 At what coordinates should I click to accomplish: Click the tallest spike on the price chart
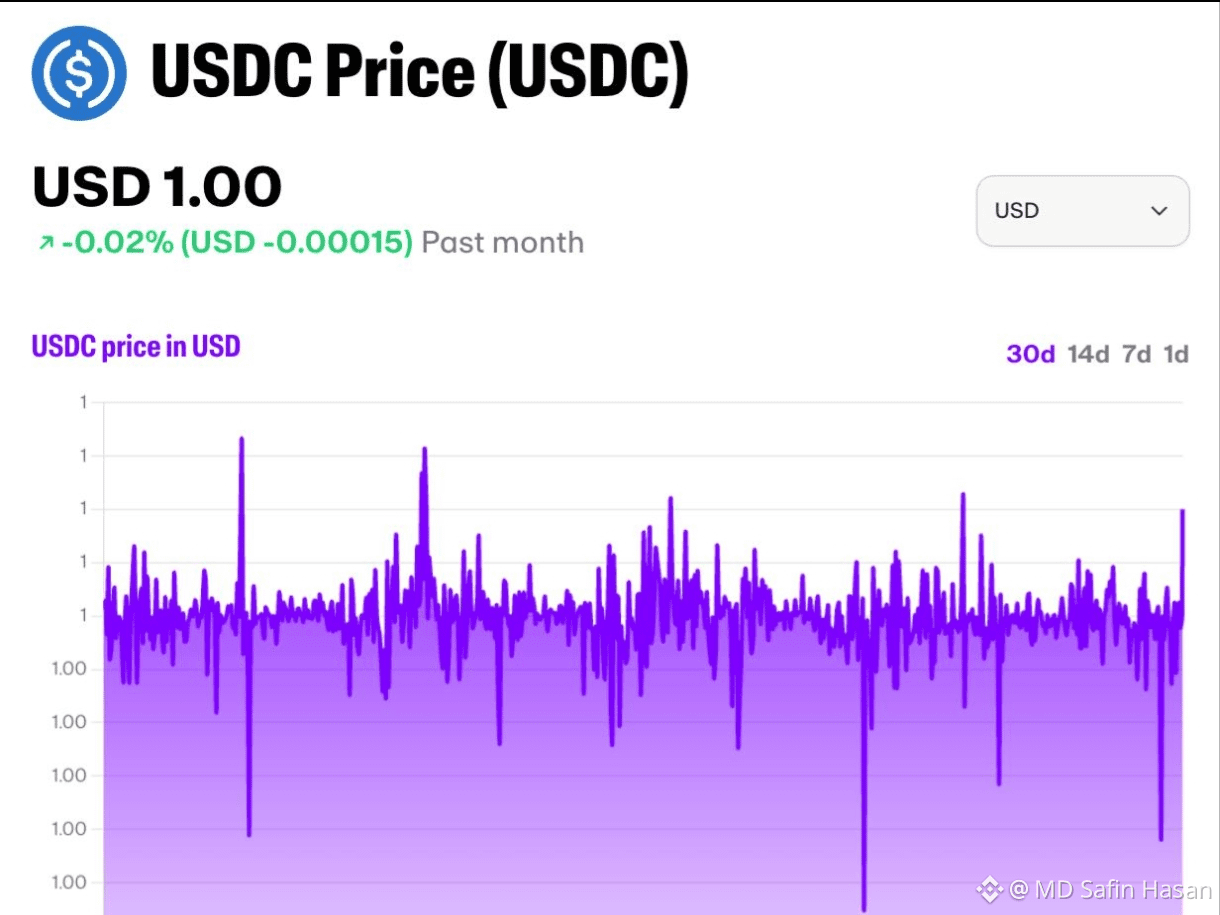pyautogui.click(x=241, y=439)
